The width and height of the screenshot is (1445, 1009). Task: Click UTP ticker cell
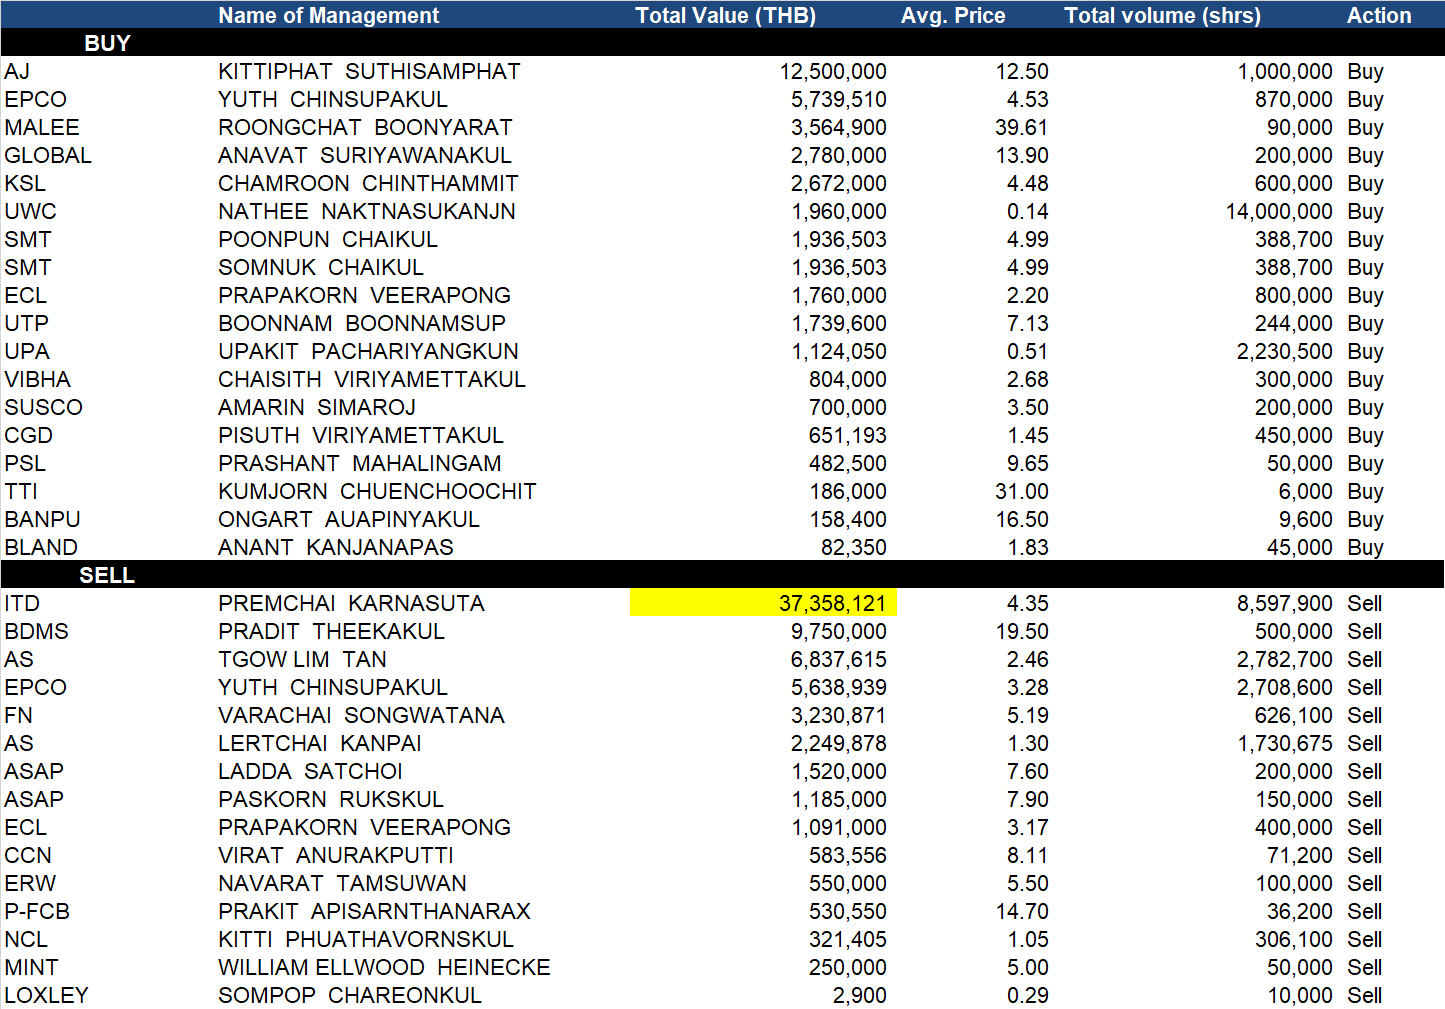pyautogui.click(x=26, y=323)
